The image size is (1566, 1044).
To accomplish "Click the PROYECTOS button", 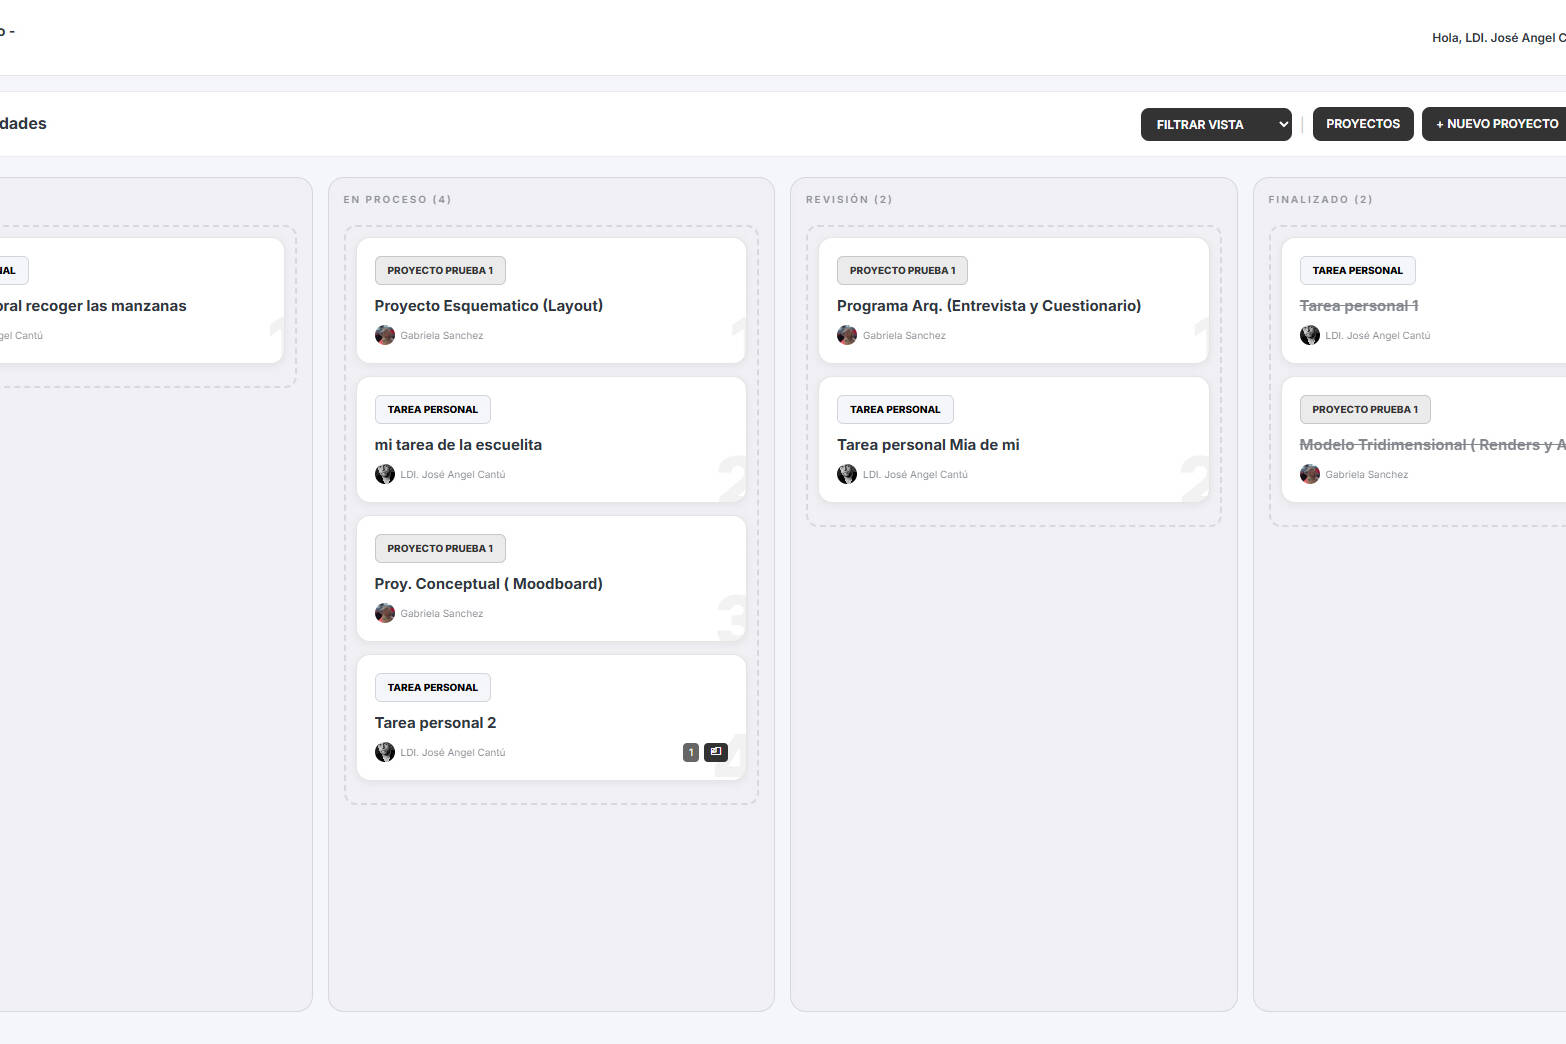I will pos(1362,124).
